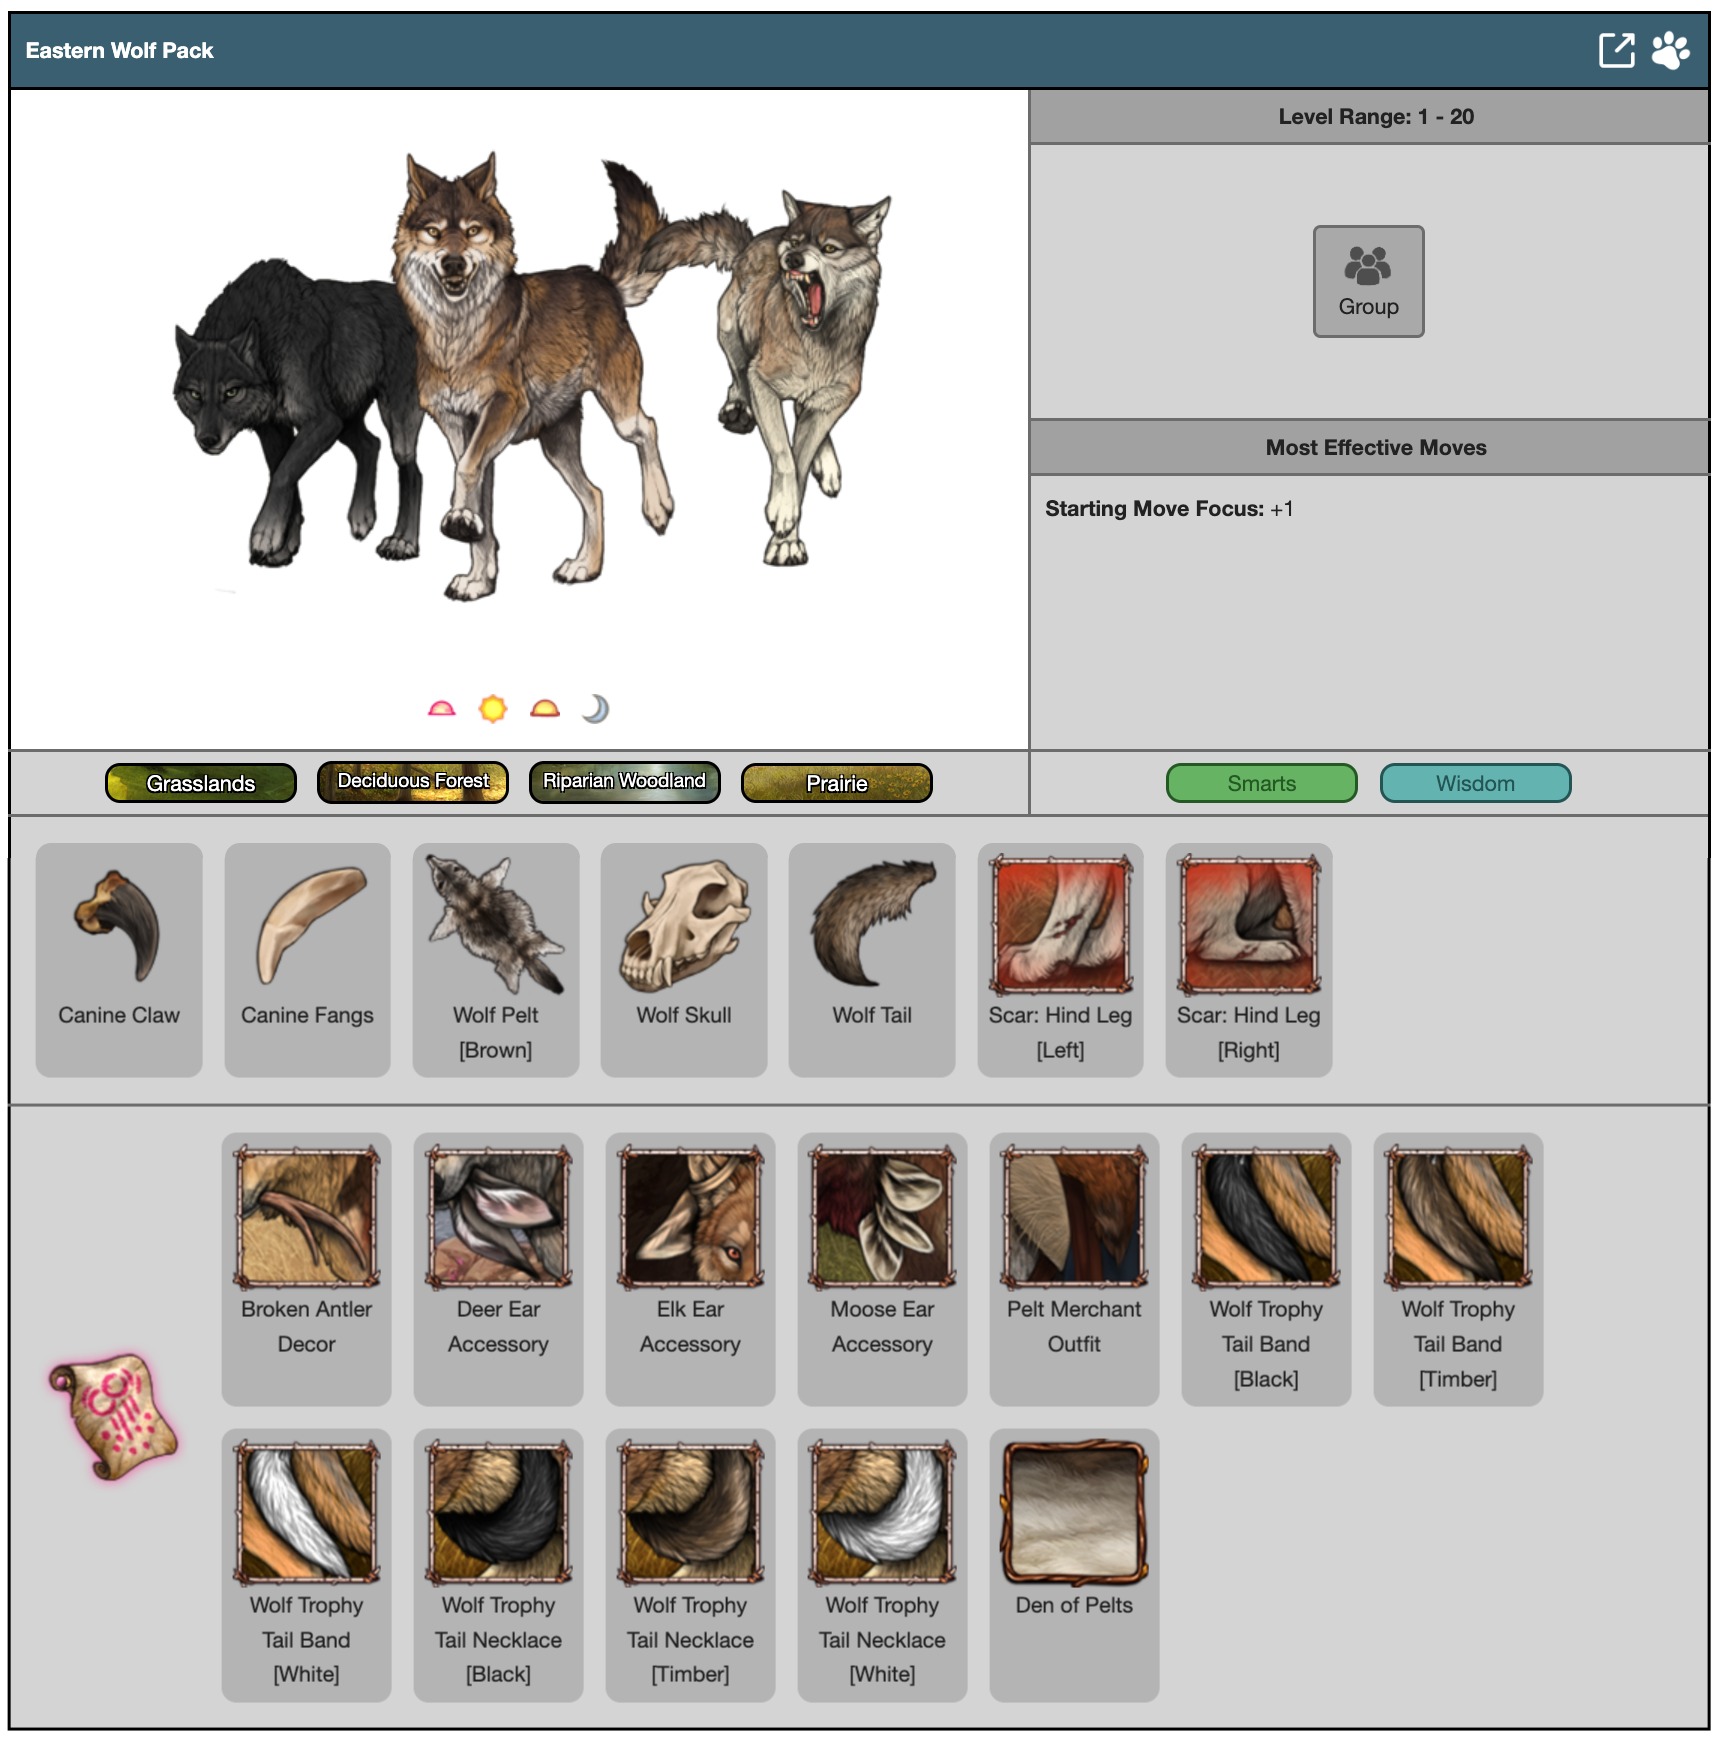Select the midday sun time icon
The height and width of the screenshot is (1741, 1718).
pyautogui.click(x=493, y=709)
